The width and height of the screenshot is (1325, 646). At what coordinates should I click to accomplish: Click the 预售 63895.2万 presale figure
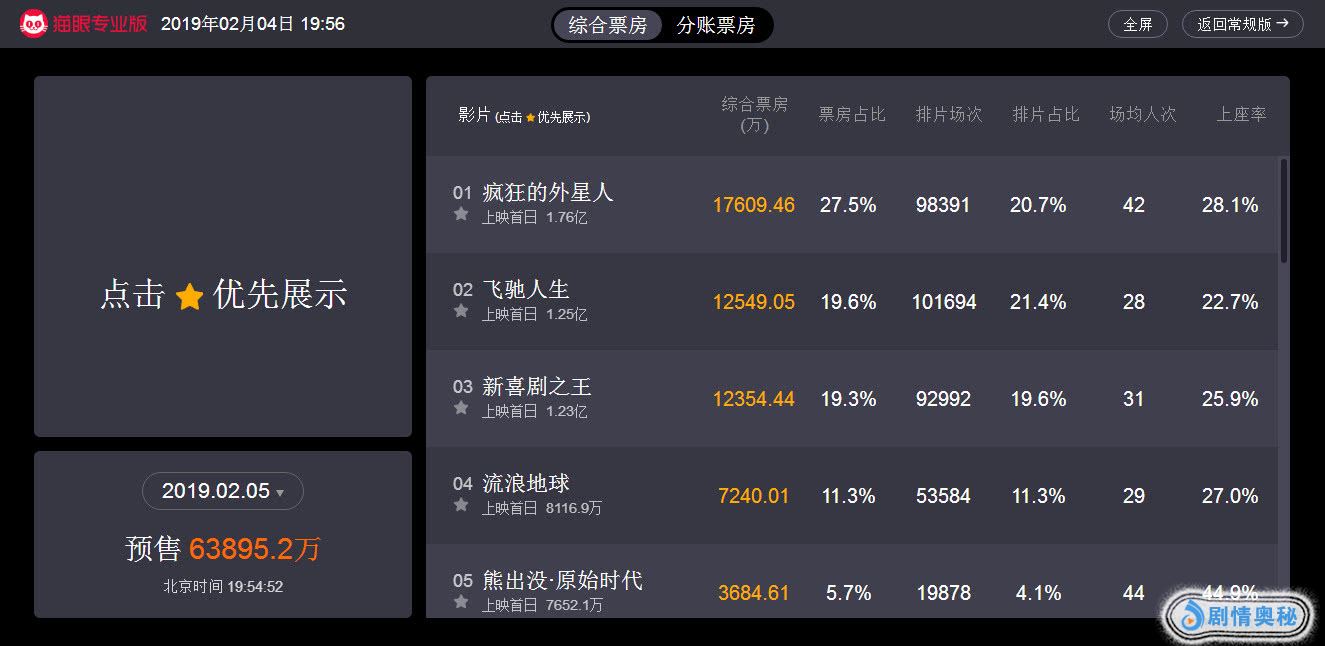(x=222, y=549)
